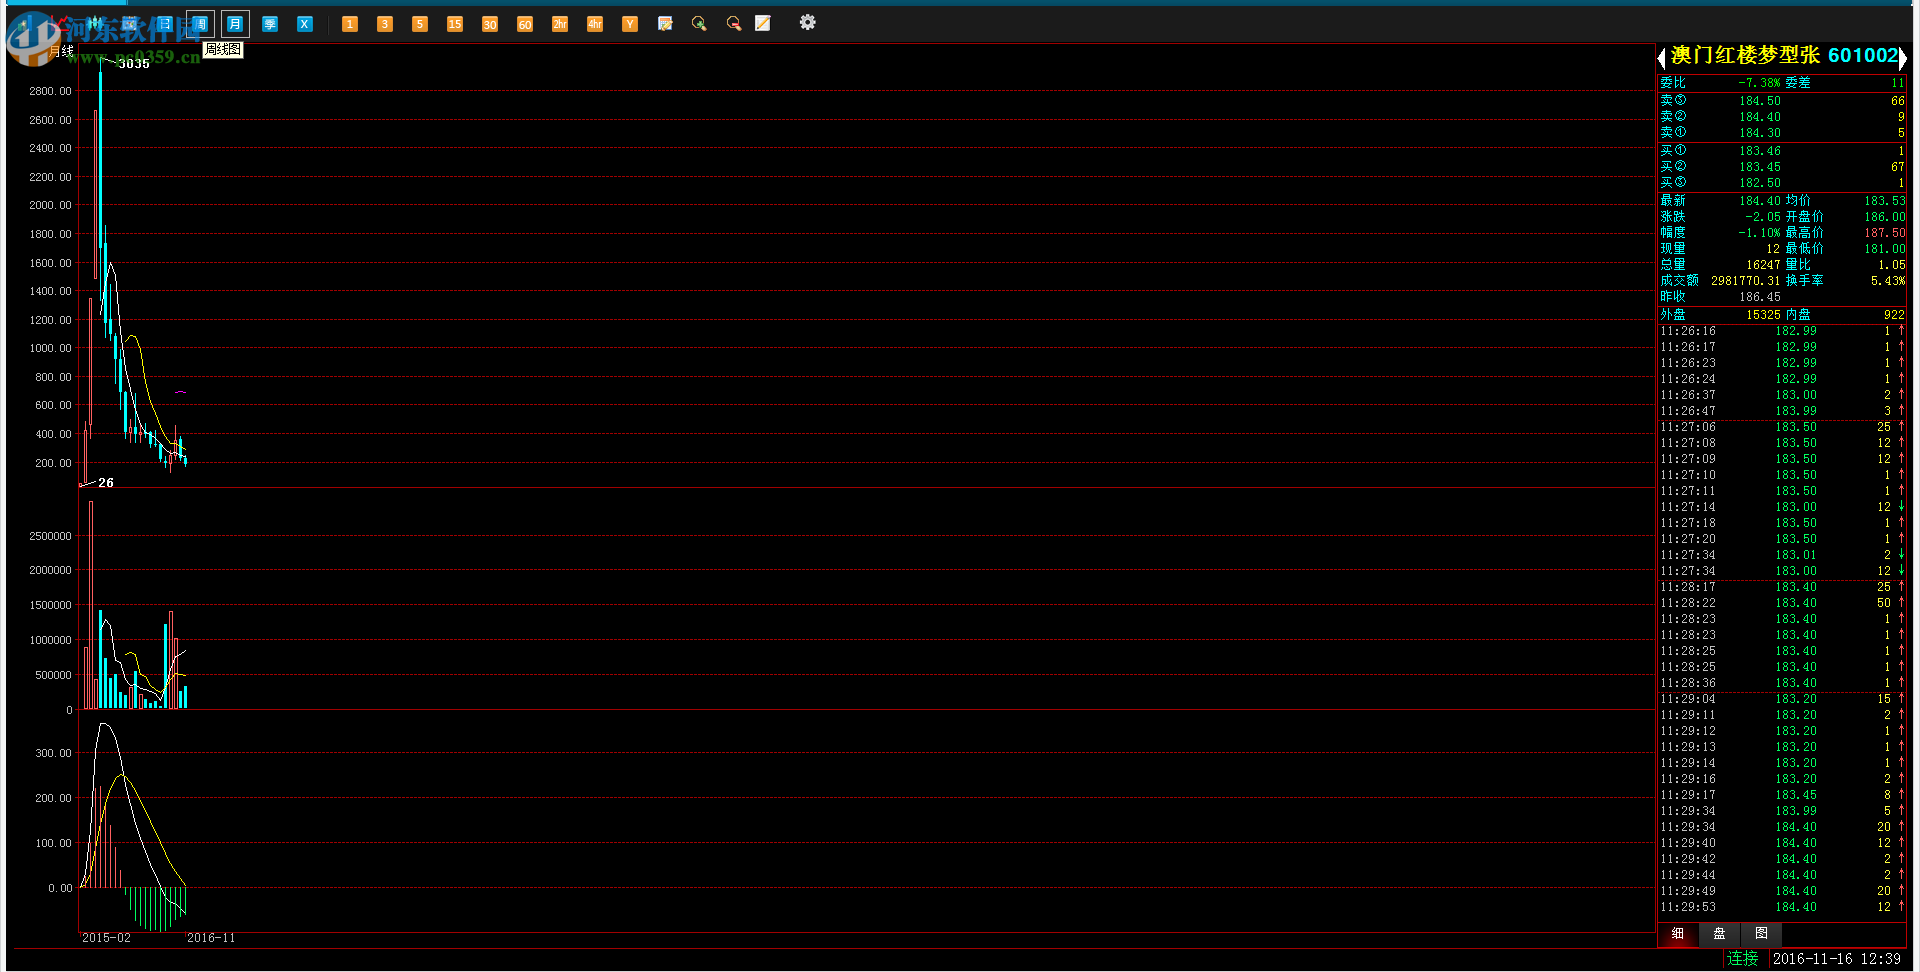Select the 5-minute period button

420,23
